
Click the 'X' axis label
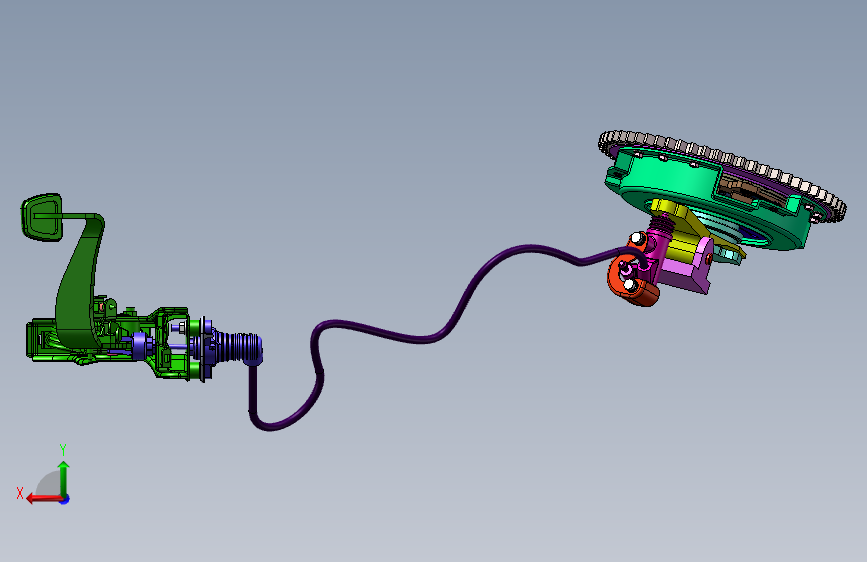point(20,493)
